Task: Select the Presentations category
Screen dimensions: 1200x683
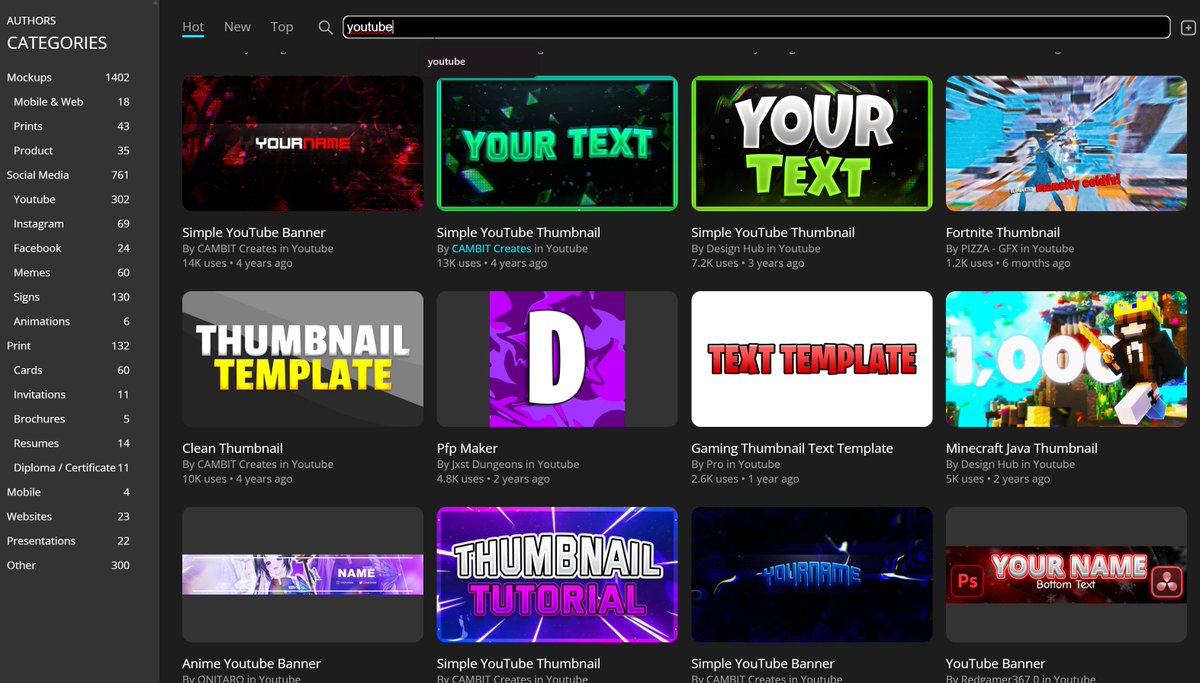Action: 68,541
